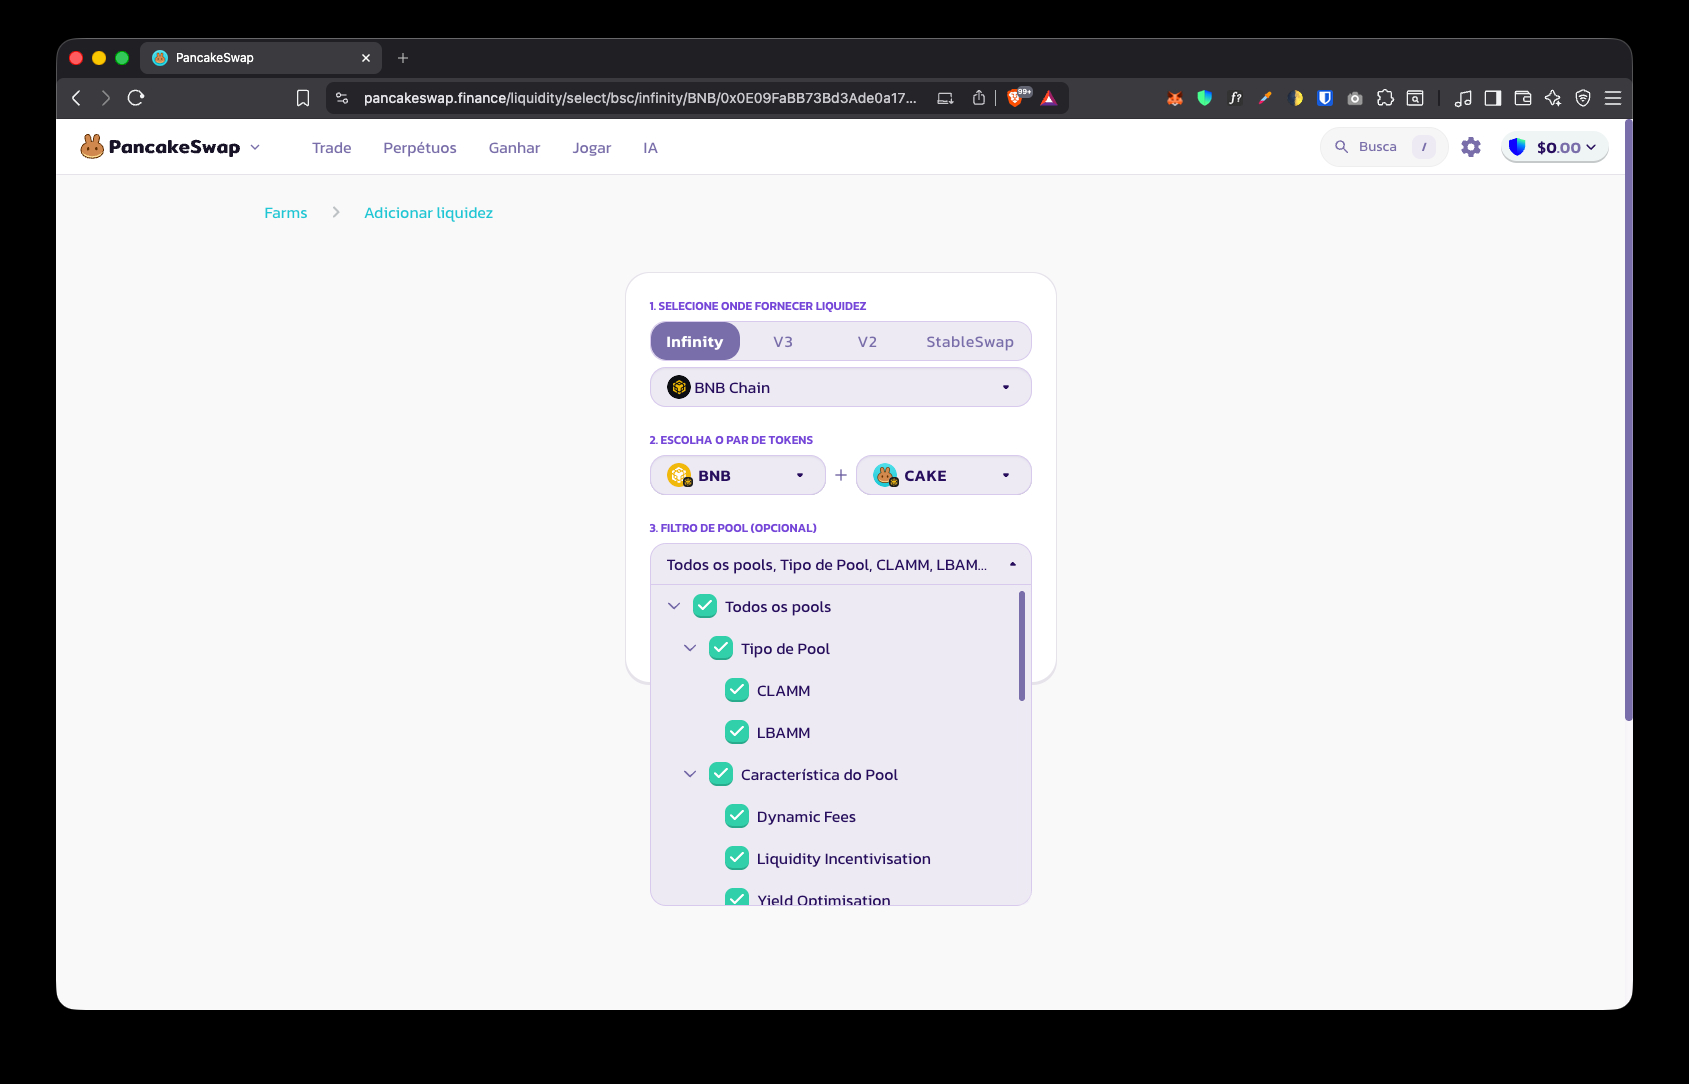Click the Bitwarden shield extension icon

(1325, 98)
